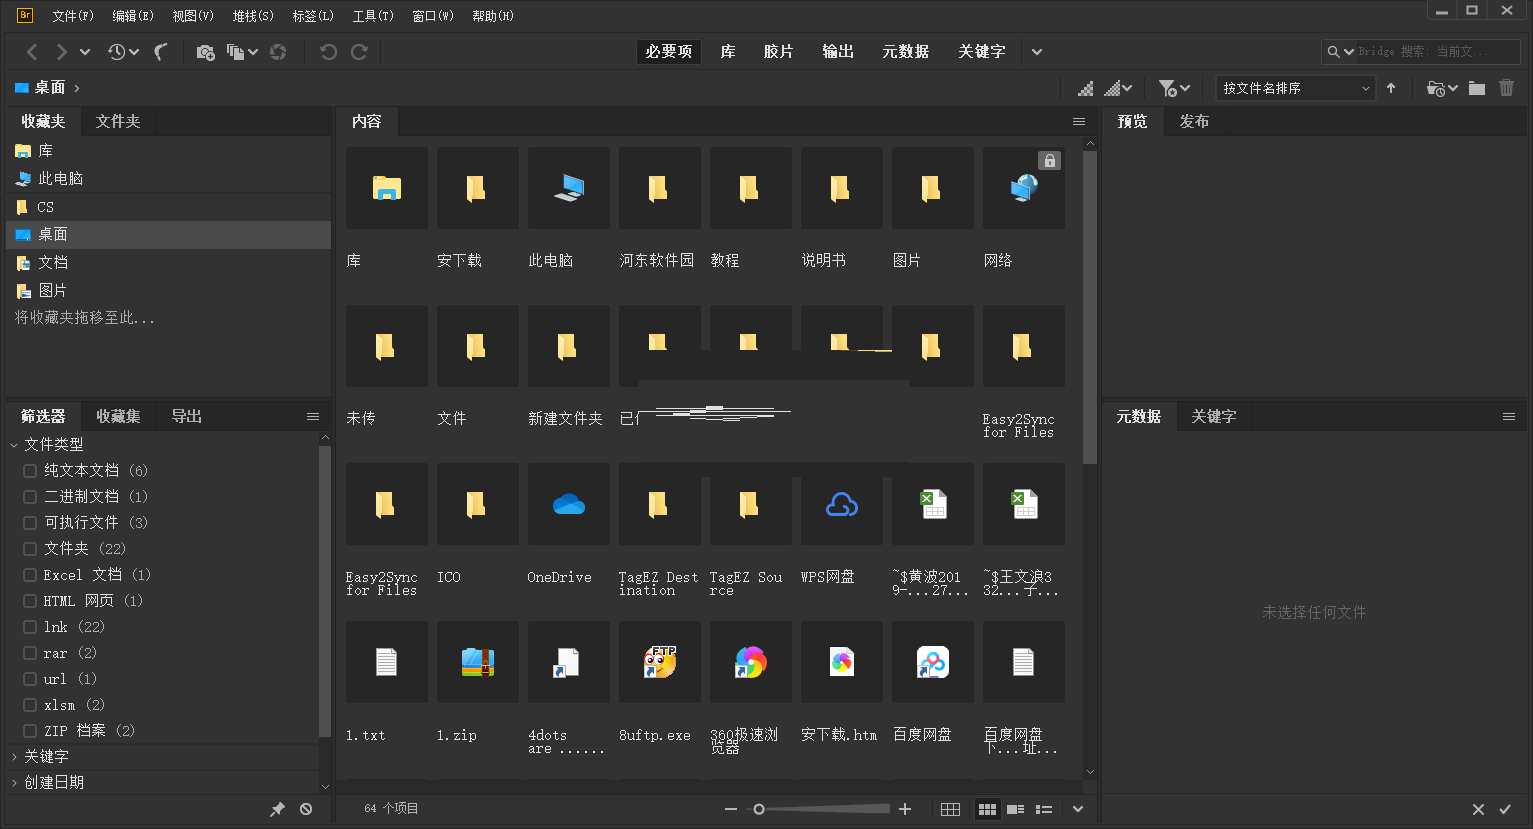1533x829 pixels.
Task: Click the boomerang return-to-app icon
Action: pos(161,52)
